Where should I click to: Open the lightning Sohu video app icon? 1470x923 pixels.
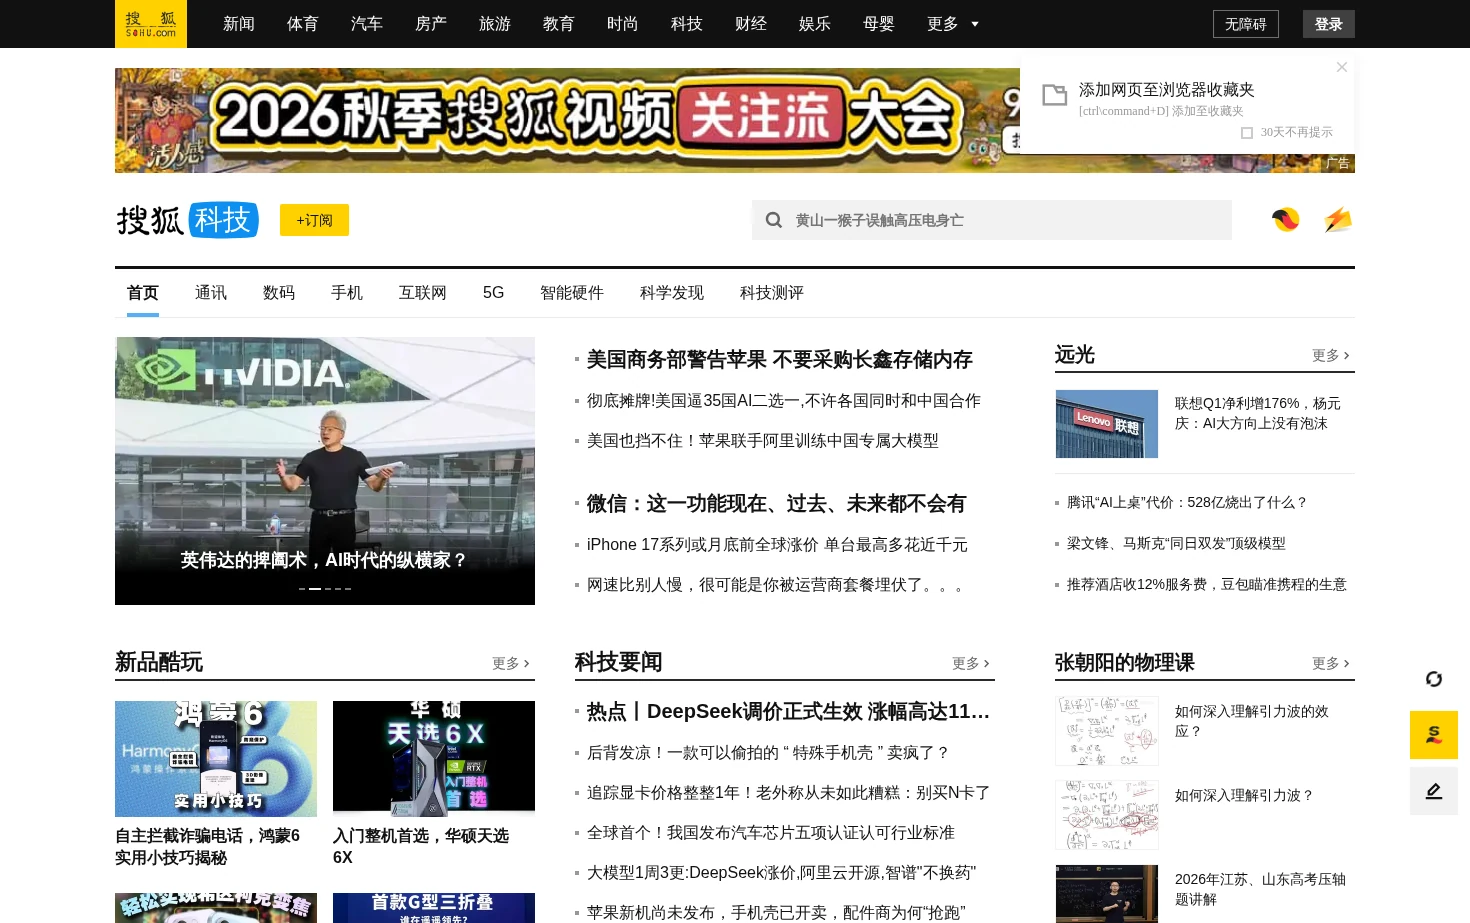click(1338, 219)
